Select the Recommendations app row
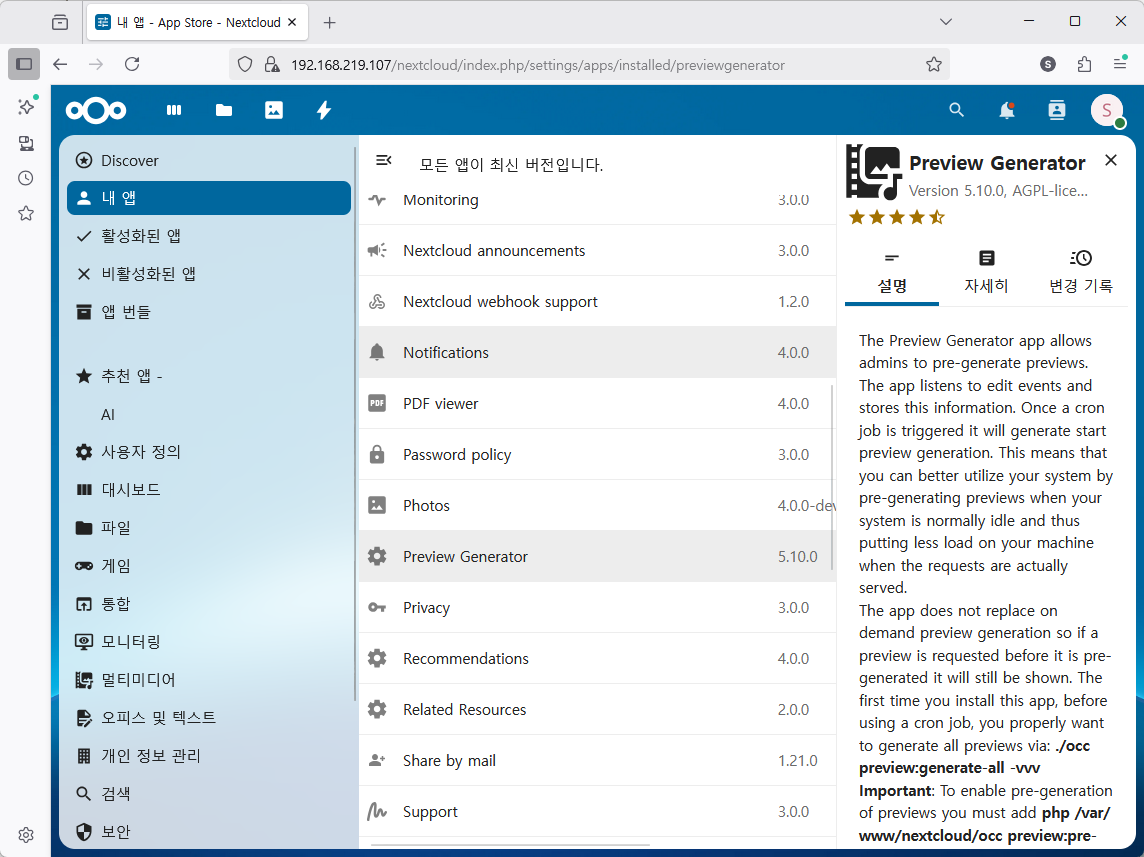 [597, 659]
